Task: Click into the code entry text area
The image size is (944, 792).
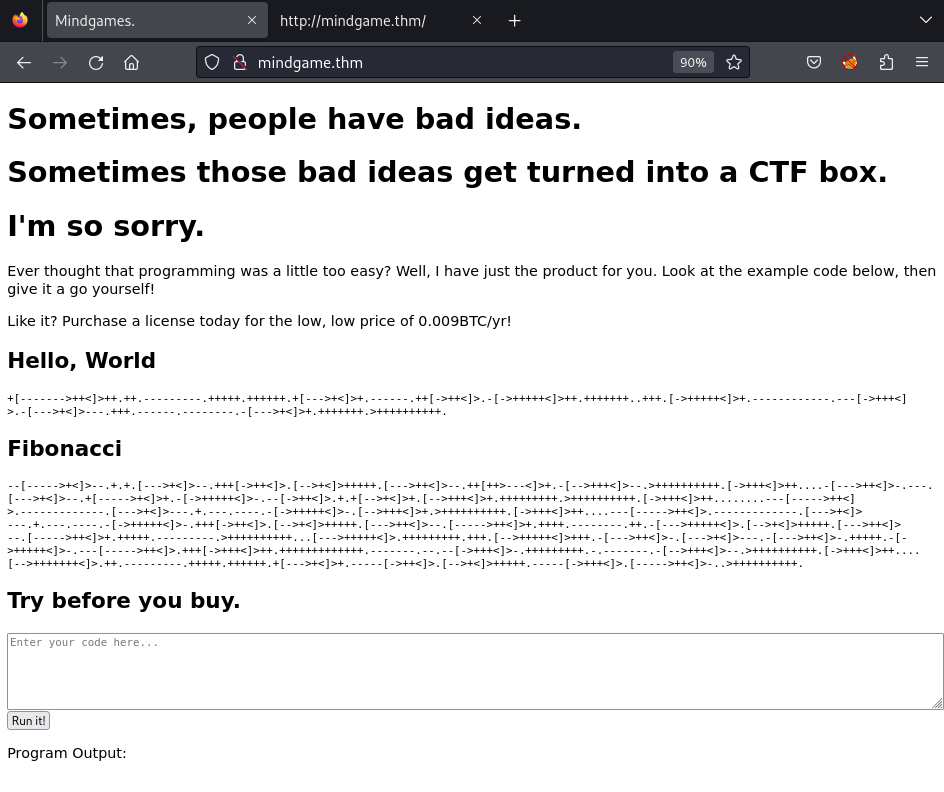Action: (474, 671)
